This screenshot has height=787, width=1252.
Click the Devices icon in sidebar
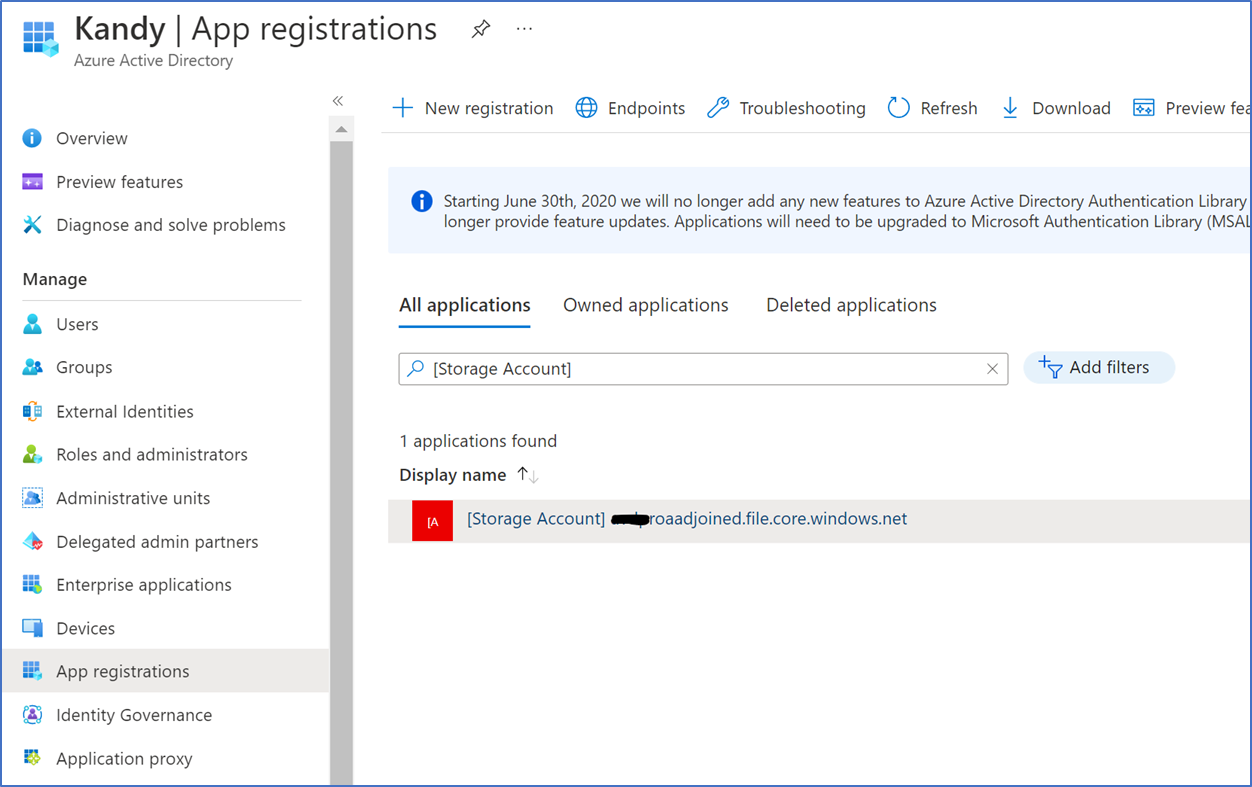(33, 628)
